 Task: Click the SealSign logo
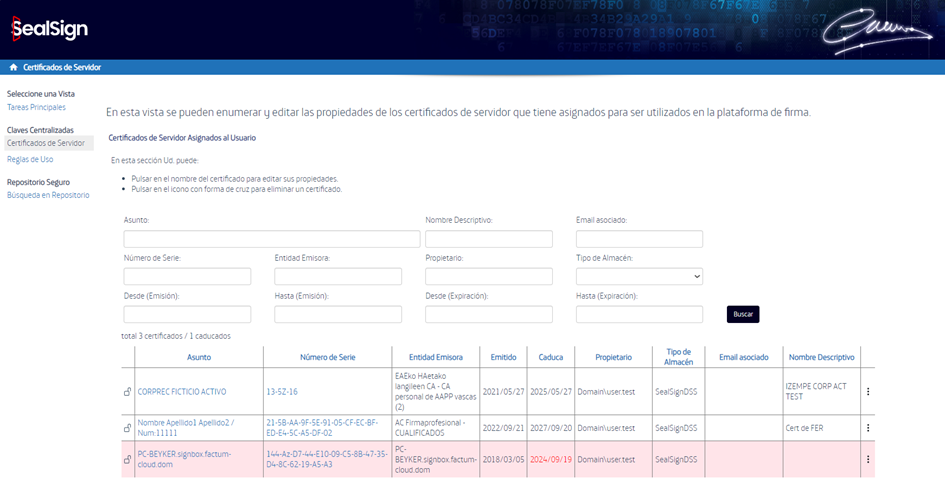coord(50,28)
